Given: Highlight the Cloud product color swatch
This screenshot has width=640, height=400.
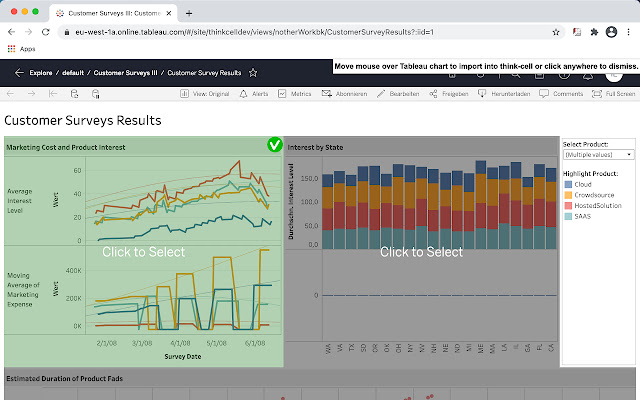Looking at the screenshot, I should point(568,184).
